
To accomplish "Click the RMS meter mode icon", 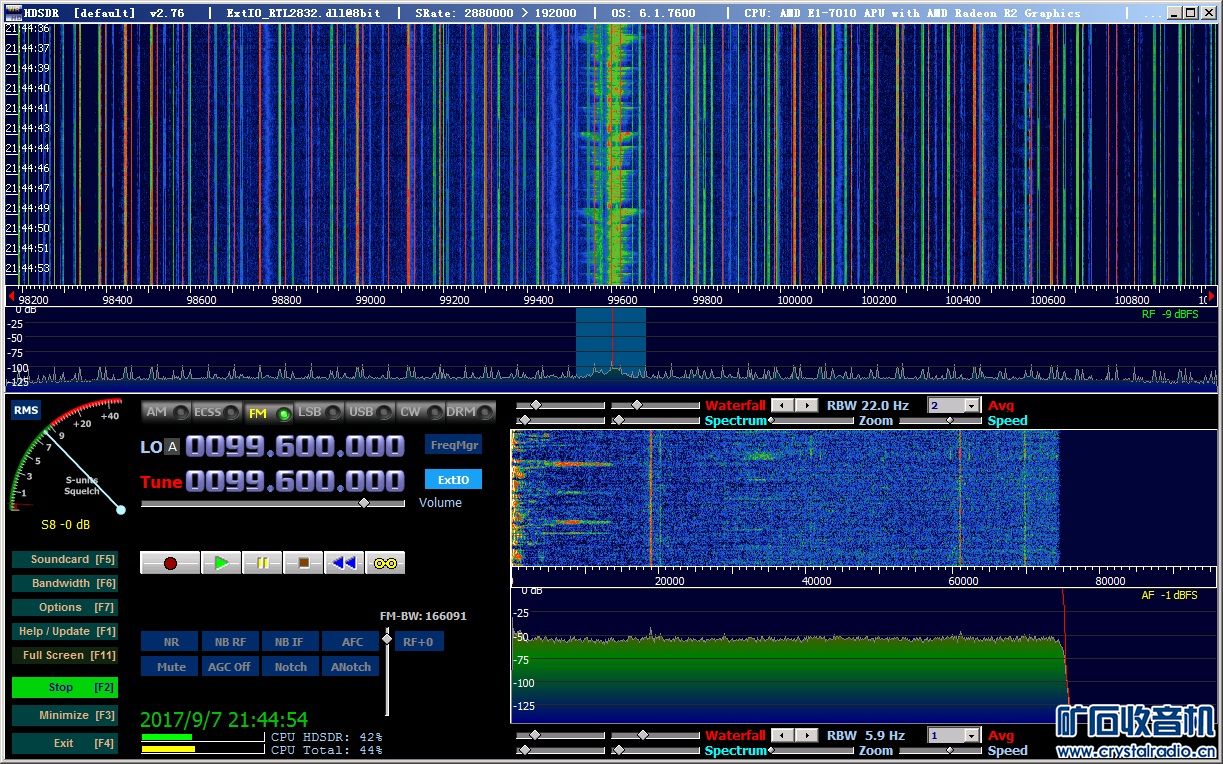I will coord(26,410).
